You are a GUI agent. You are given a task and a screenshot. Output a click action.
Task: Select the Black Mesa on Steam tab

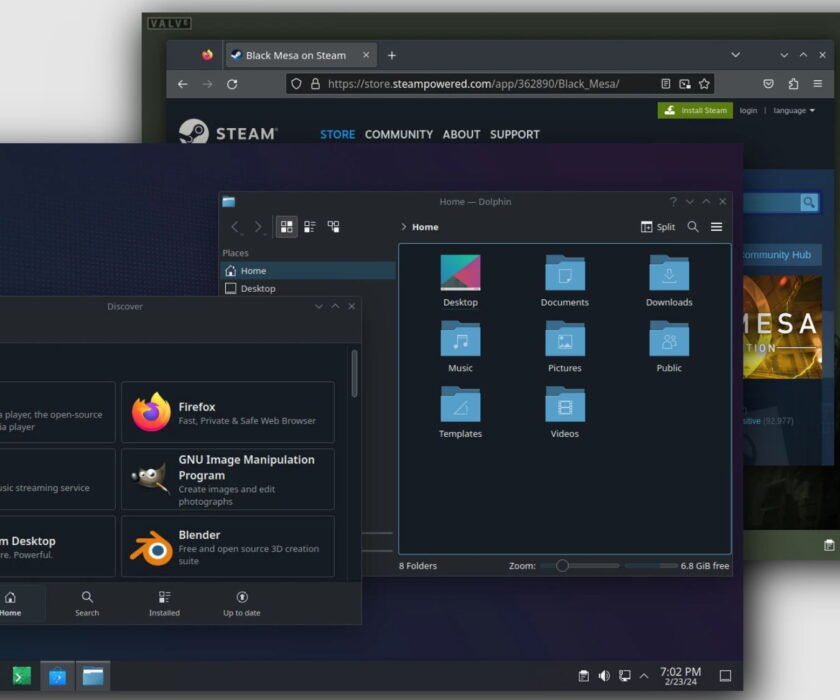coord(301,55)
